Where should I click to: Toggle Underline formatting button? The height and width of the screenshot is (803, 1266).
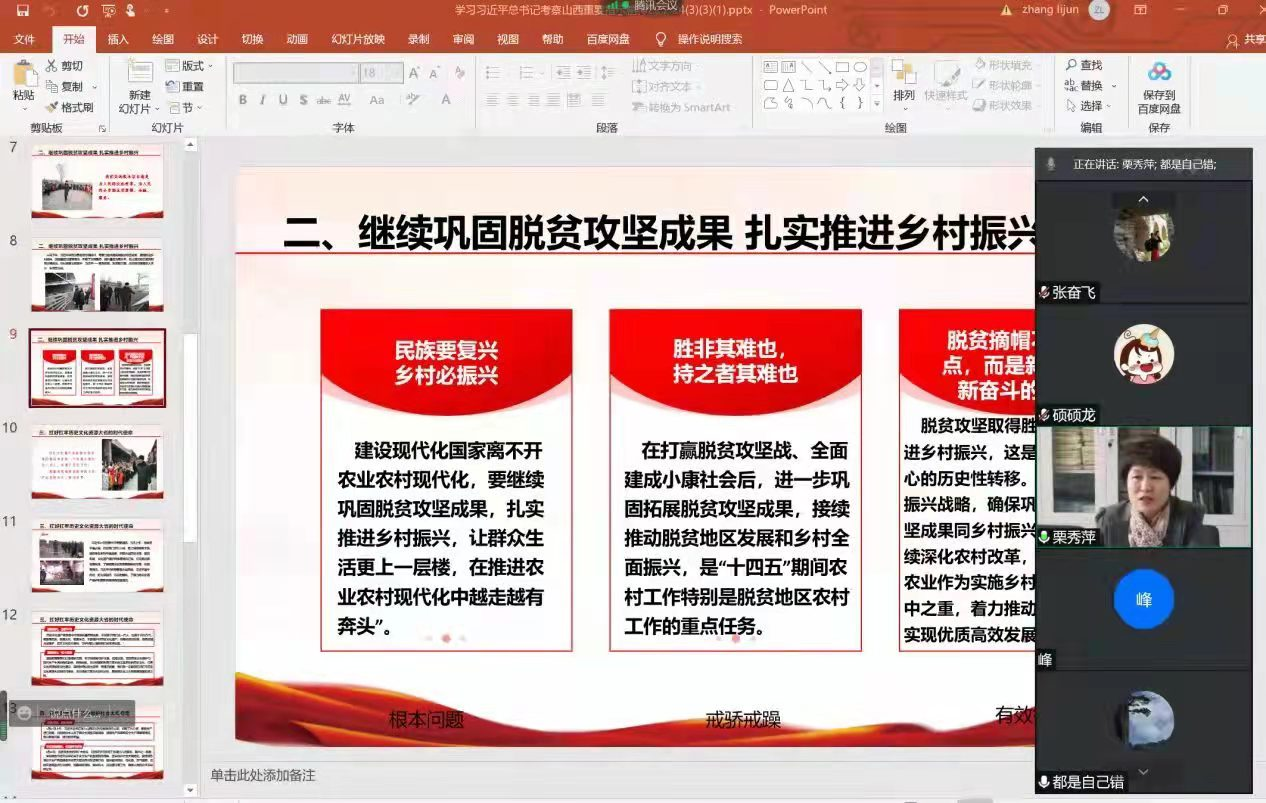click(x=283, y=100)
